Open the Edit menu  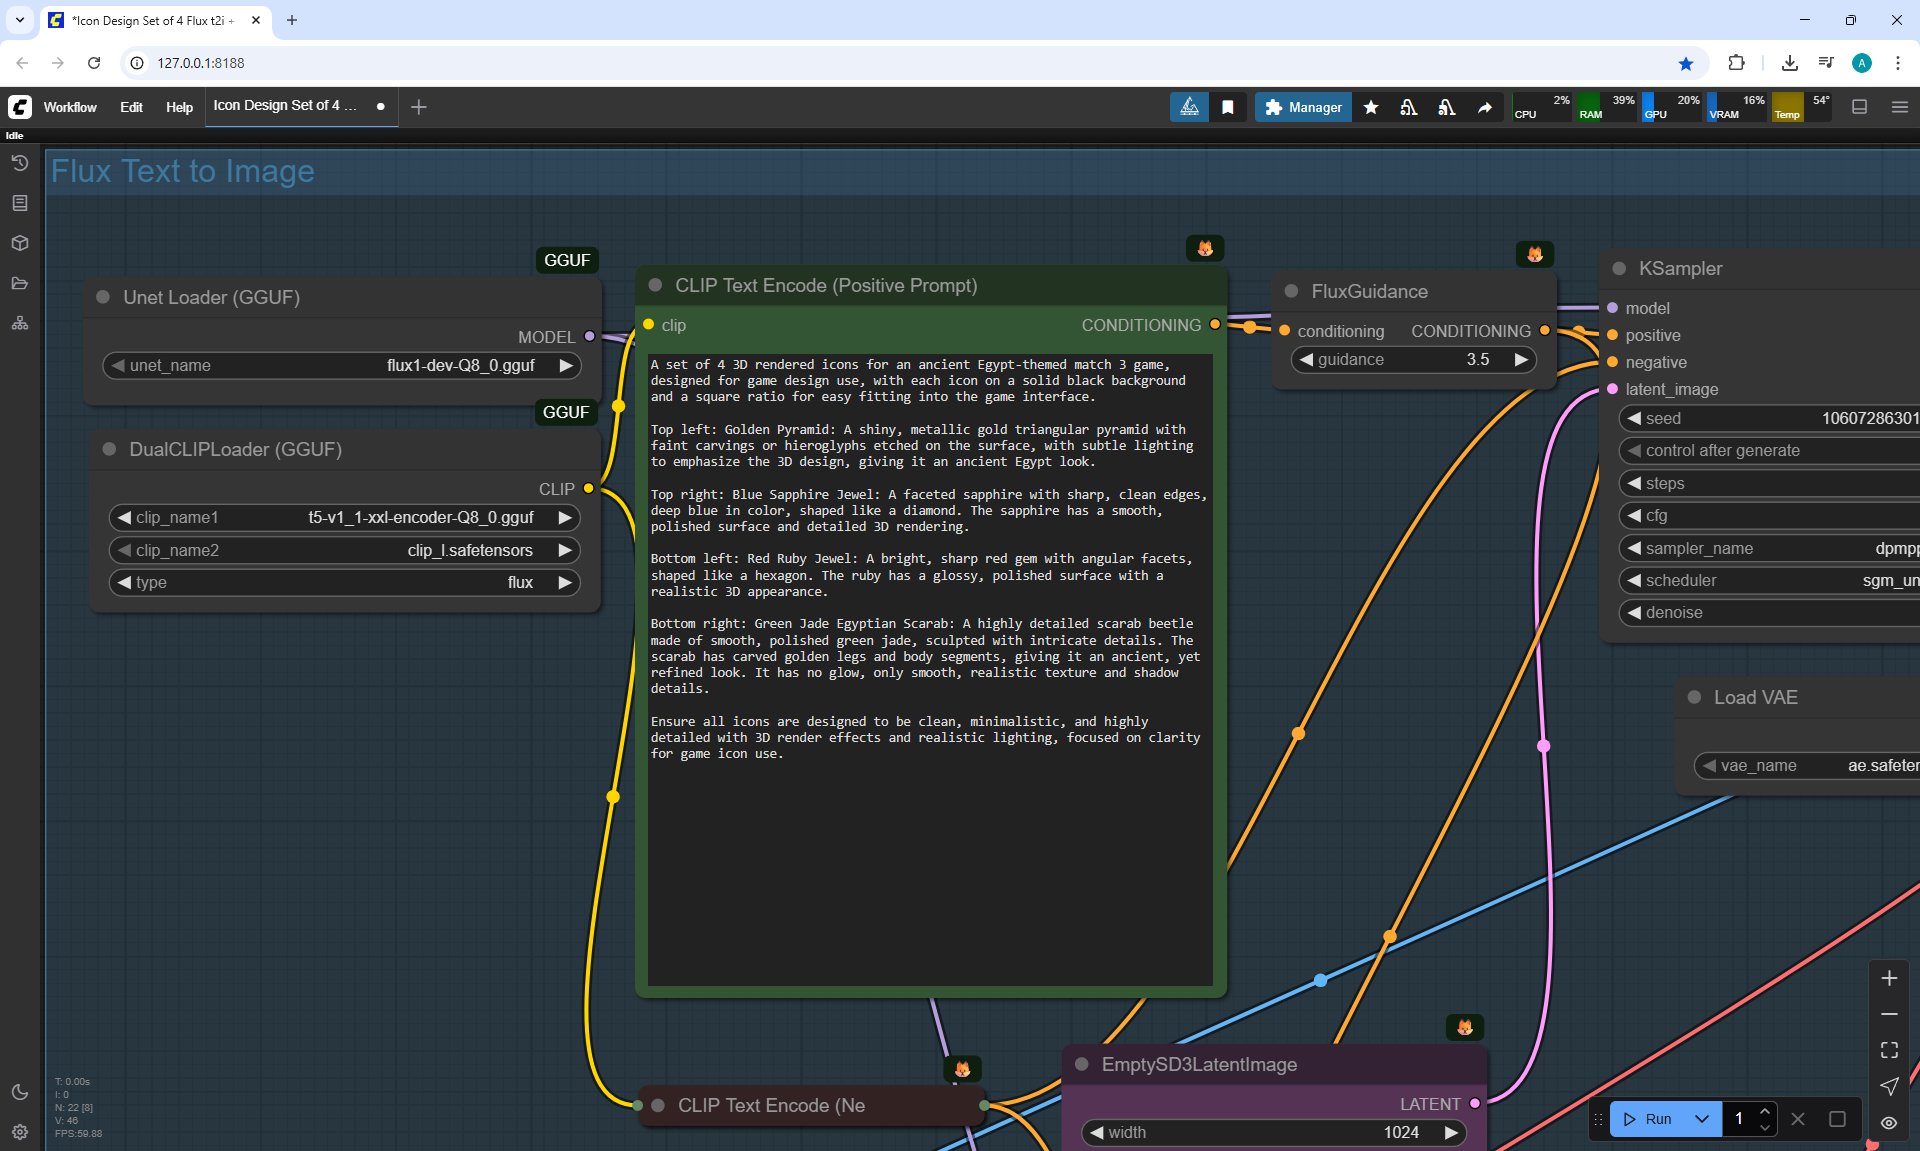131,107
